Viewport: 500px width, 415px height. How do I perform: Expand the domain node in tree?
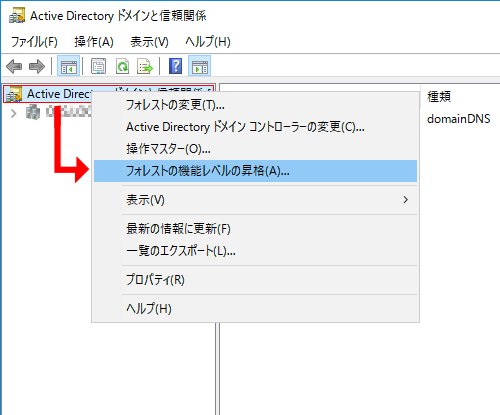[14, 113]
